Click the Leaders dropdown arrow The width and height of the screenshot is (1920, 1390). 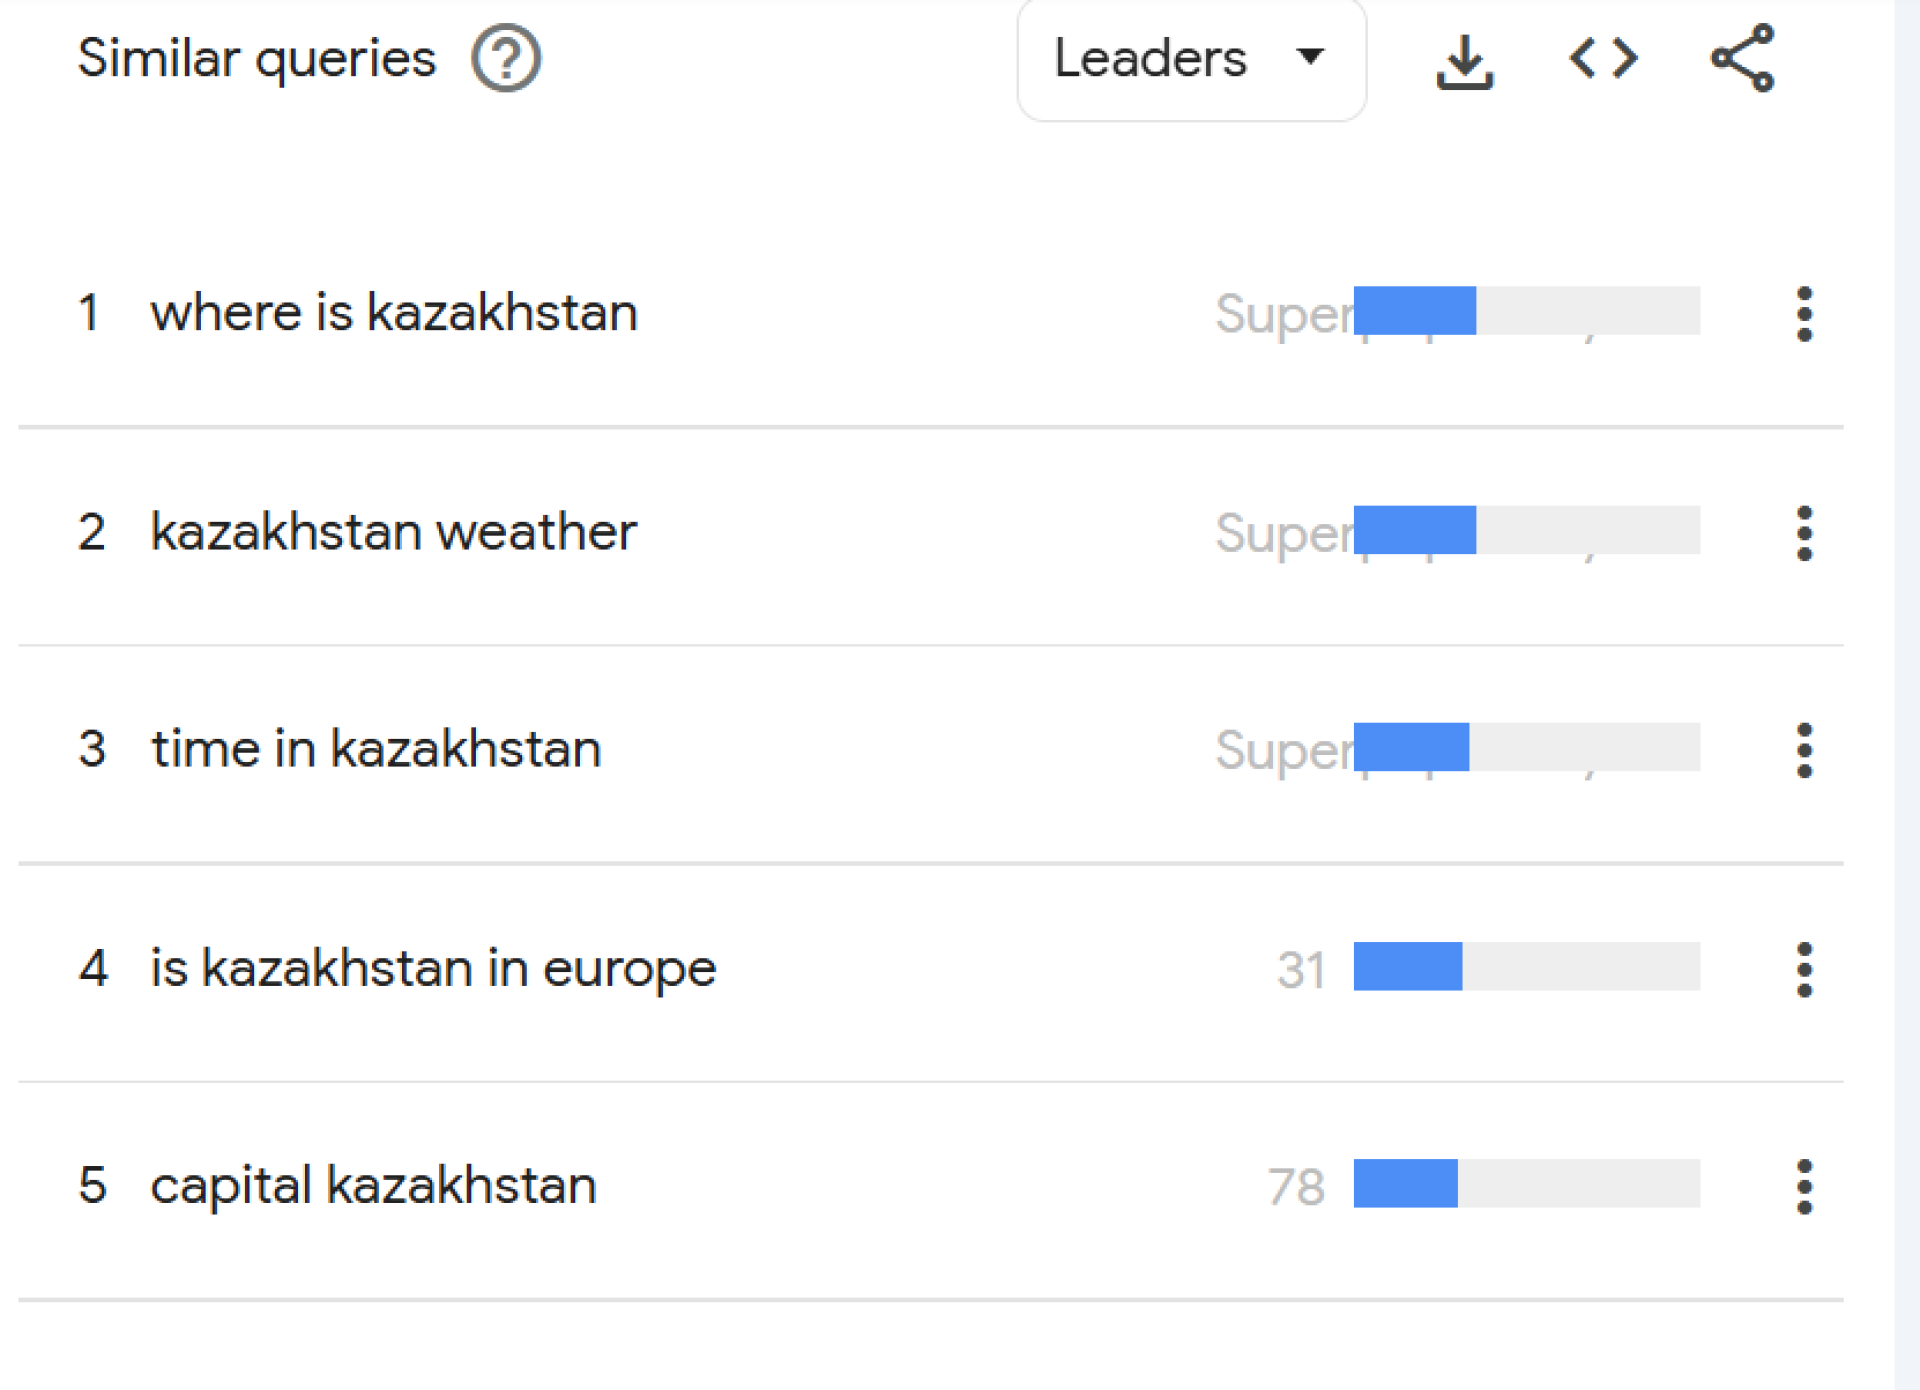click(x=1309, y=56)
